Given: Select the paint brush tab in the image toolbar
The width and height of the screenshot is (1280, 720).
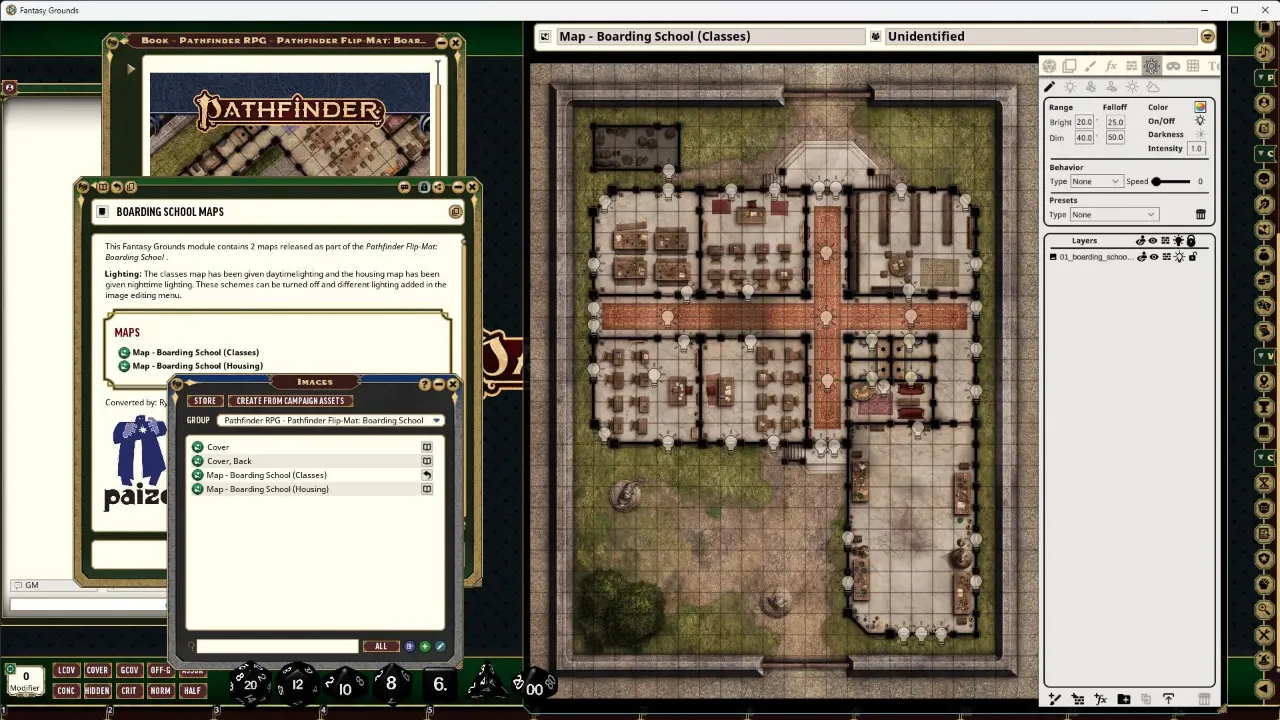Looking at the screenshot, I should pos(1090,66).
